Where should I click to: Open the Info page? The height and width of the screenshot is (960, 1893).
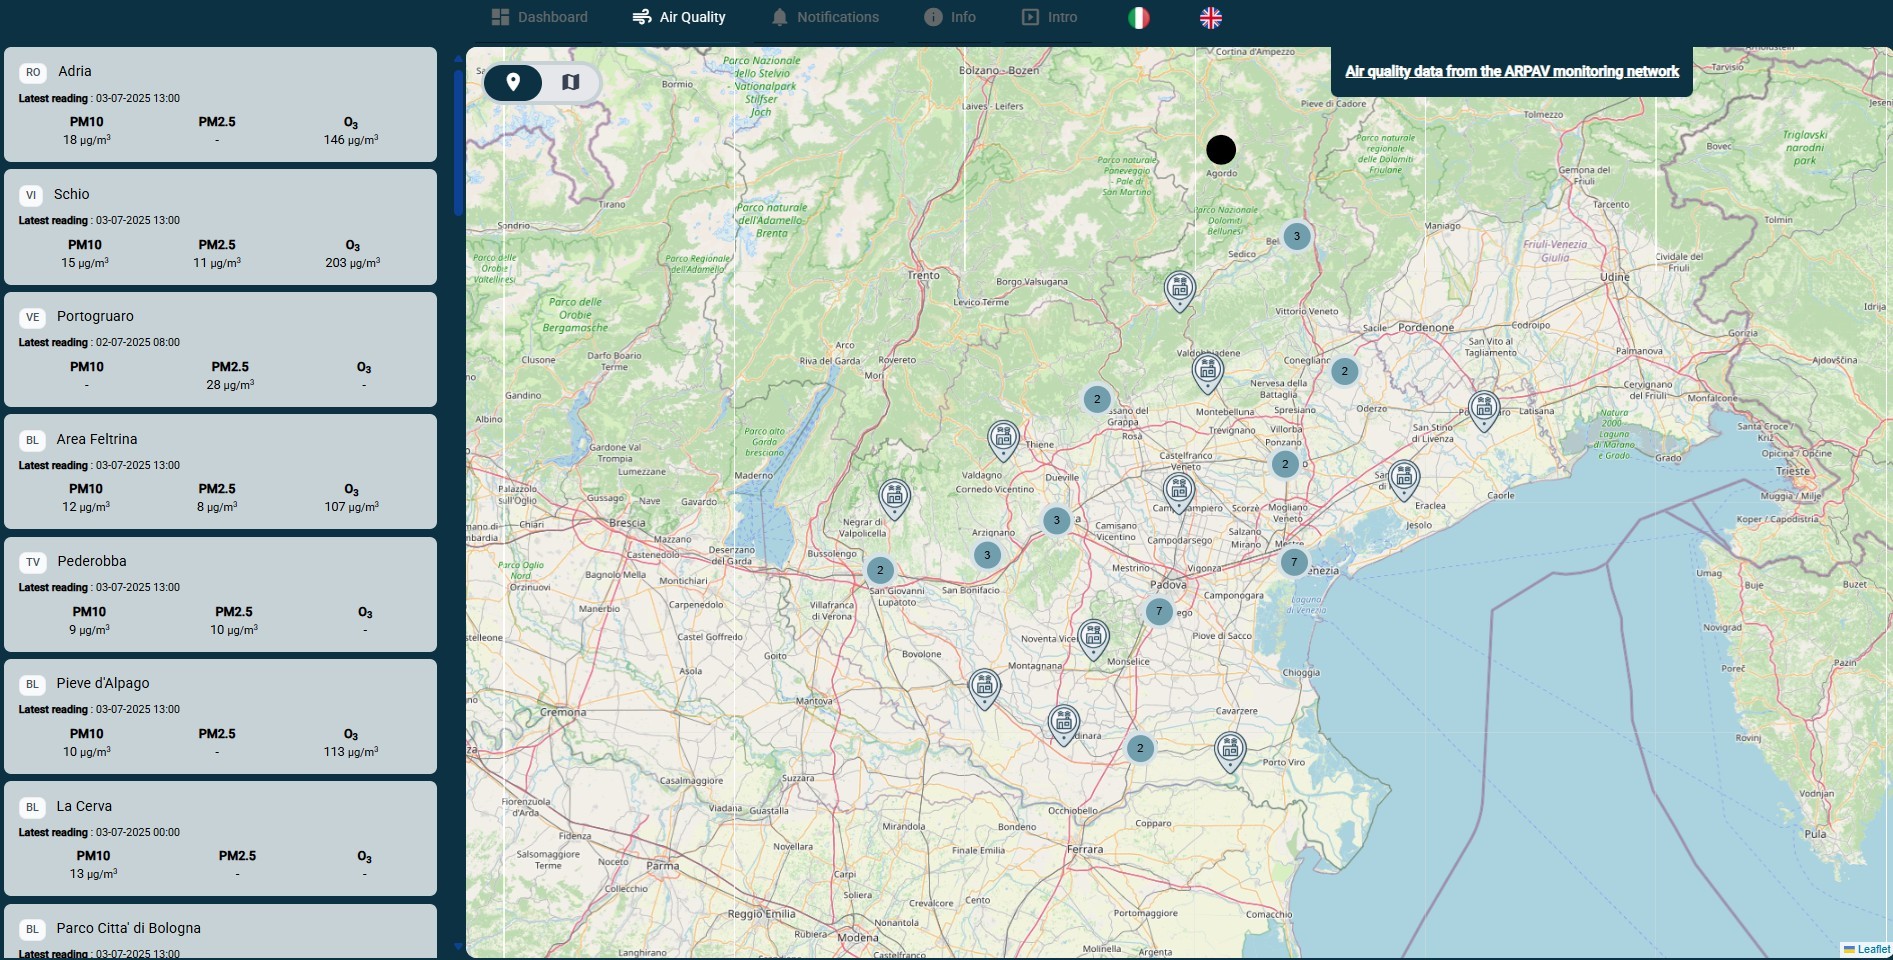click(x=950, y=17)
